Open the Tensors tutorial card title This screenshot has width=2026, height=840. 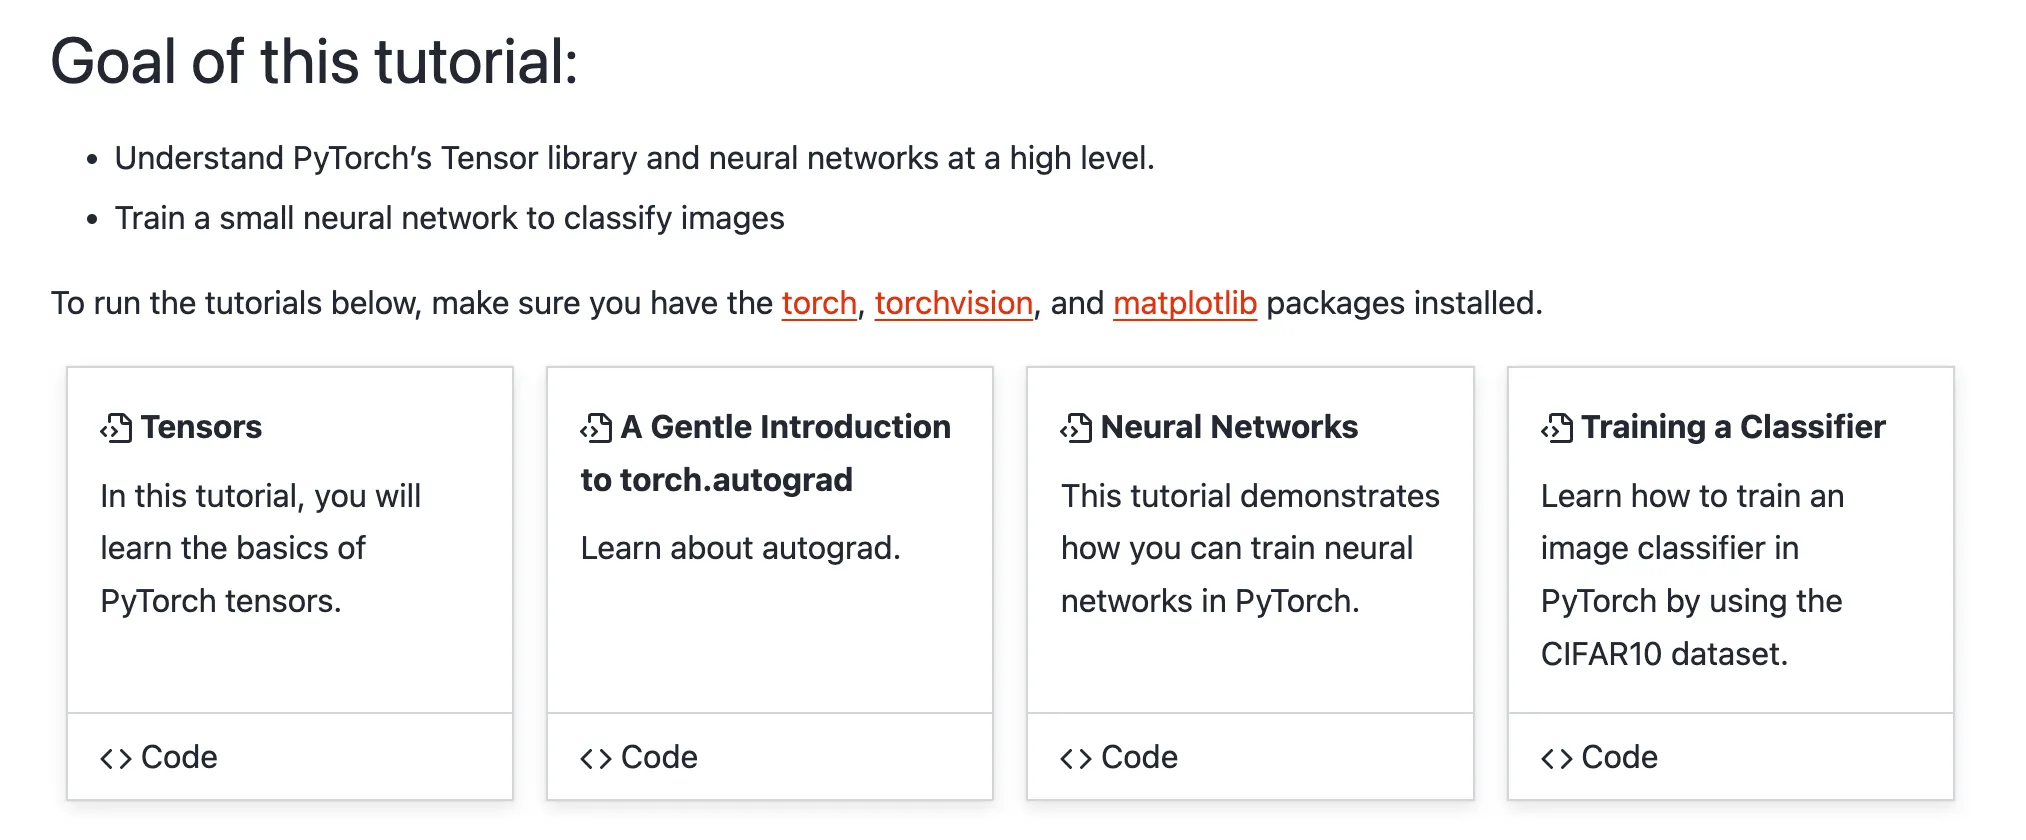click(x=201, y=427)
